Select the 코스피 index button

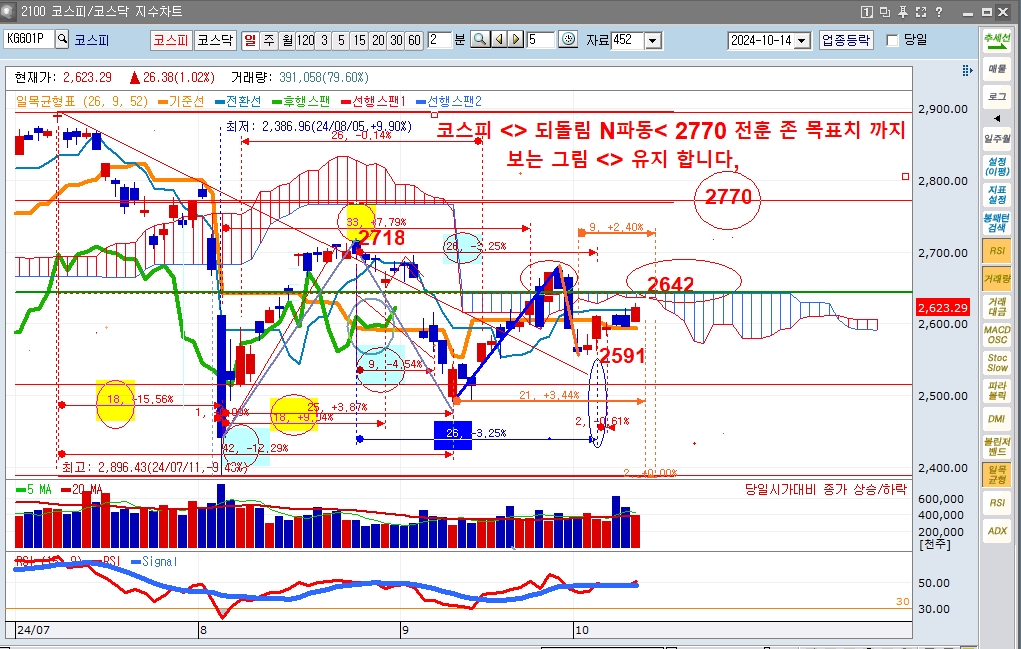tap(171, 40)
